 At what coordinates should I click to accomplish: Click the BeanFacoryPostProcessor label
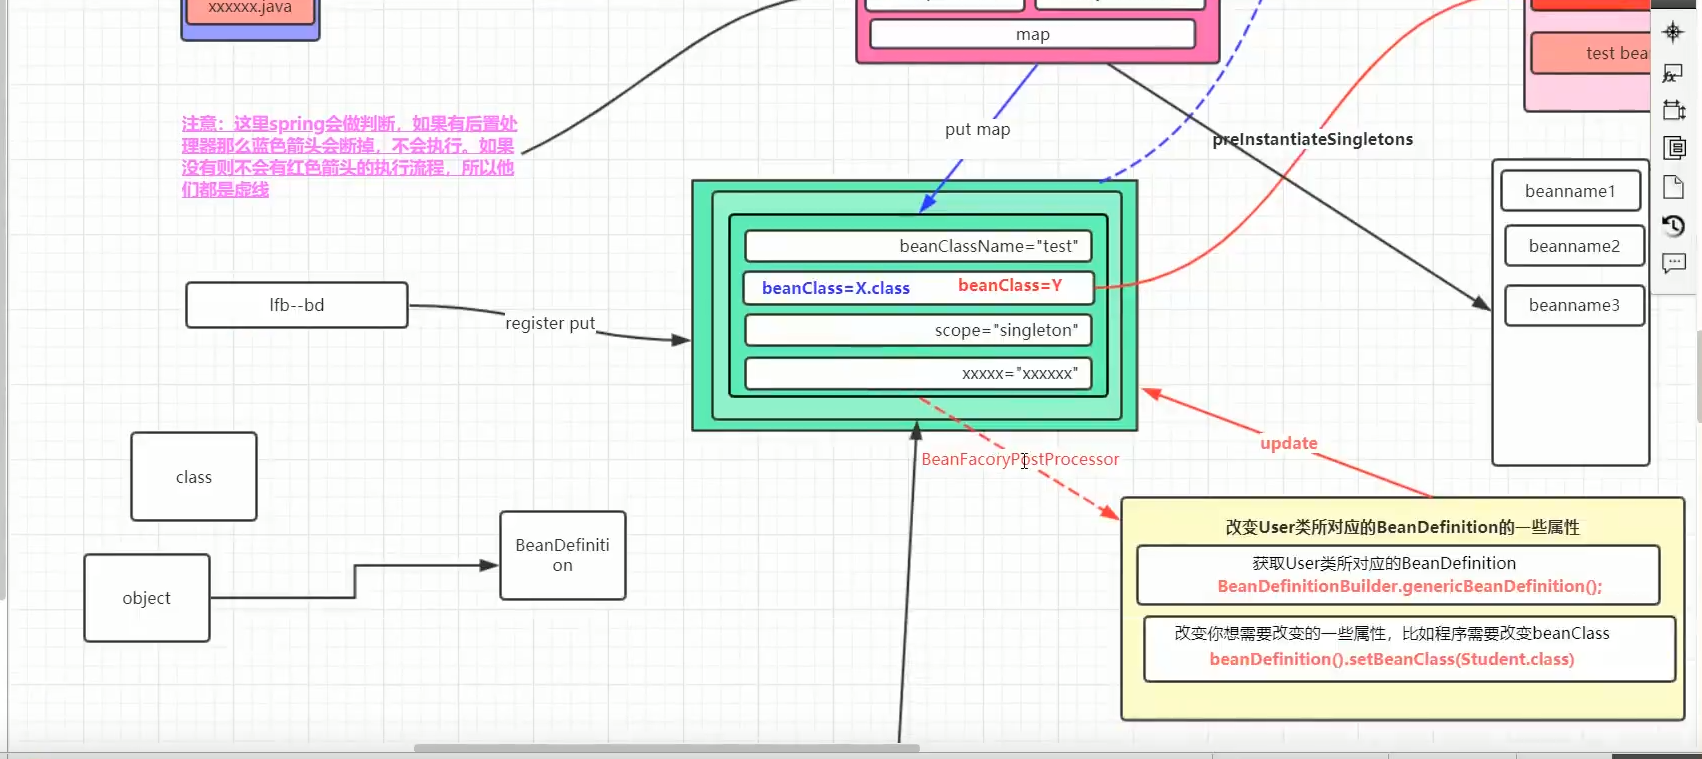click(1020, 459)
